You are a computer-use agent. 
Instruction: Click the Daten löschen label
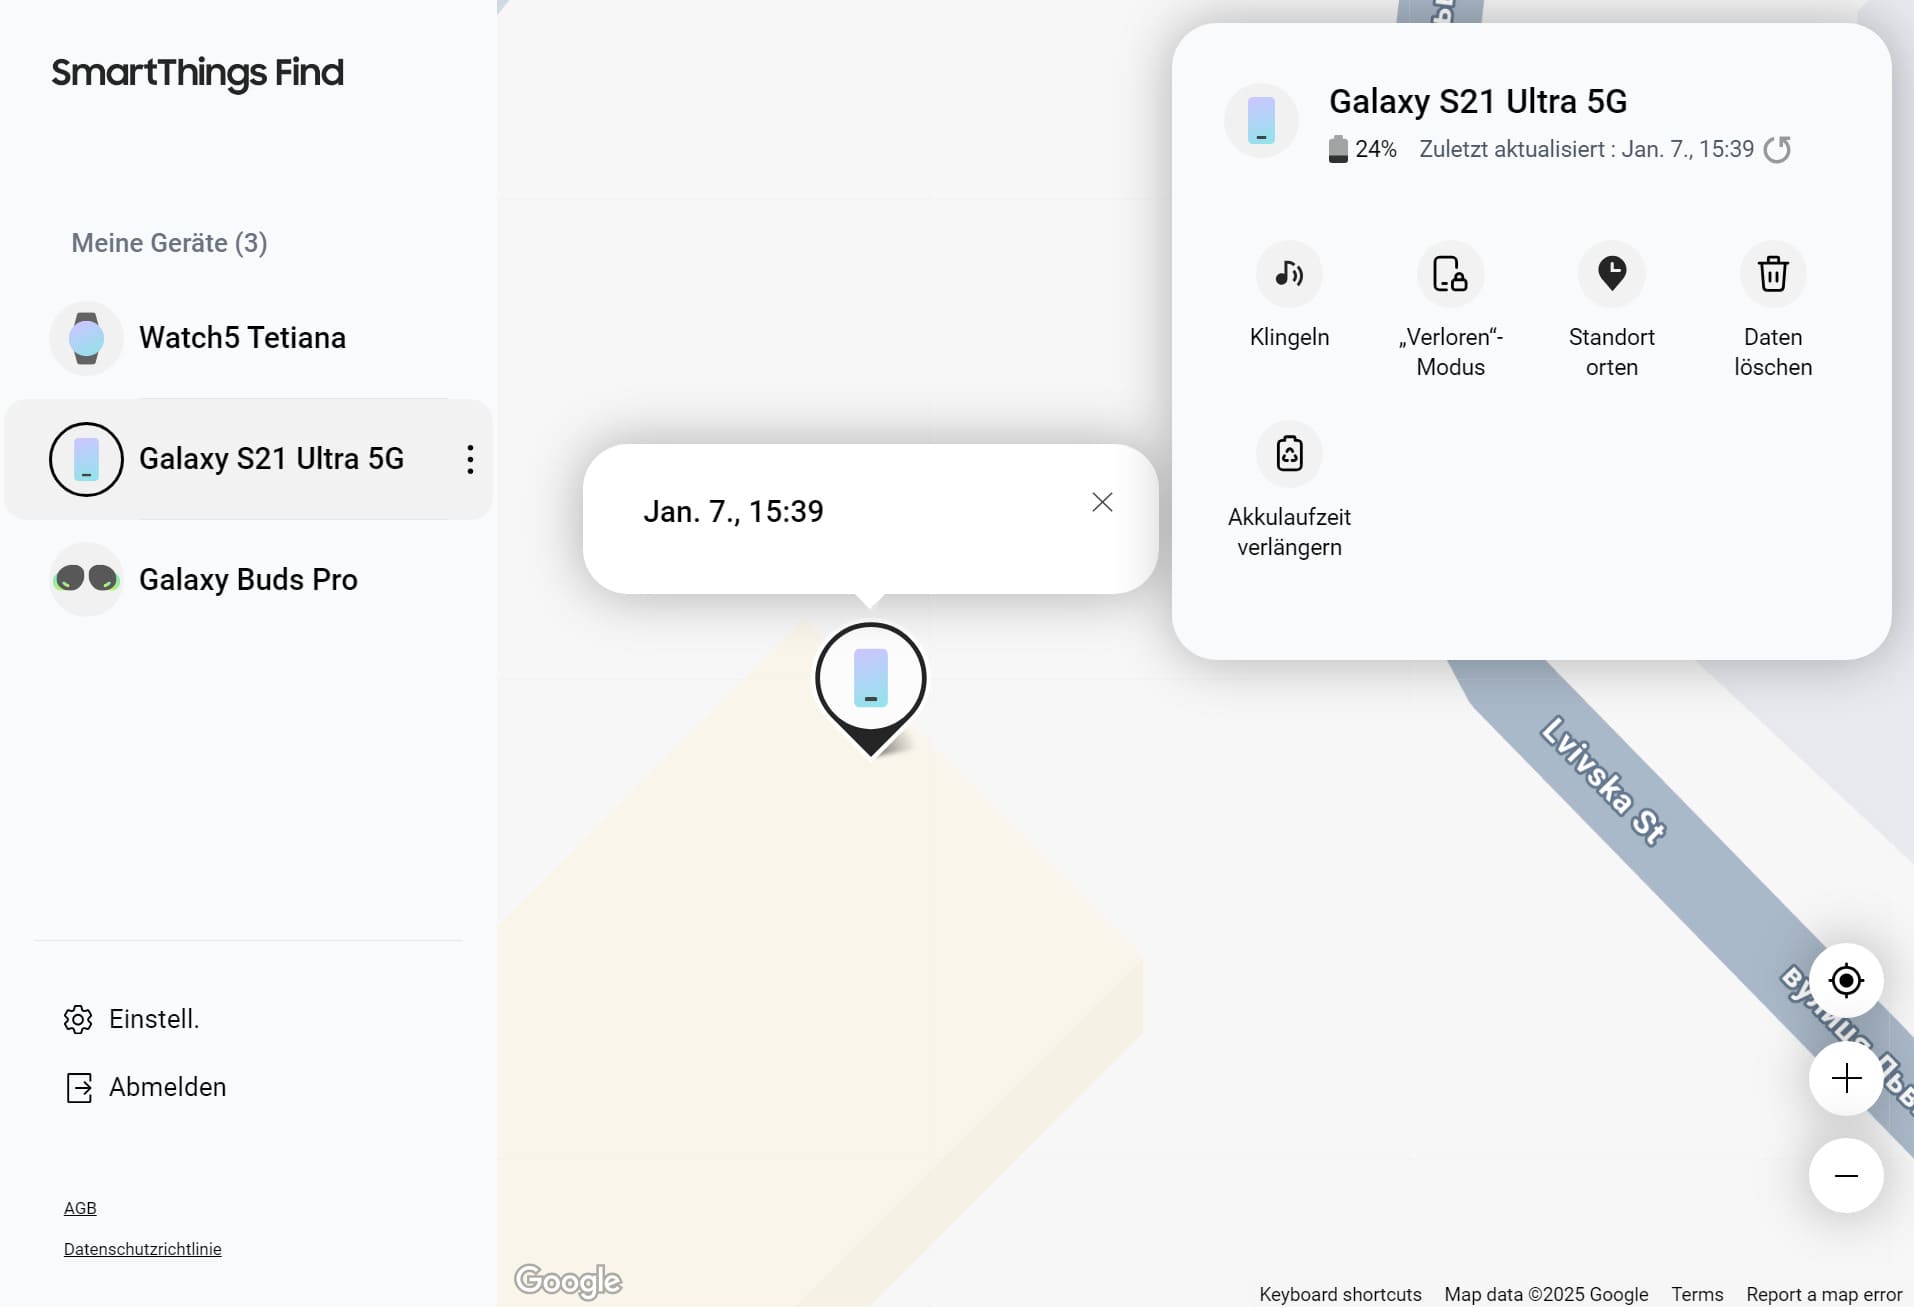point(1773,352)
